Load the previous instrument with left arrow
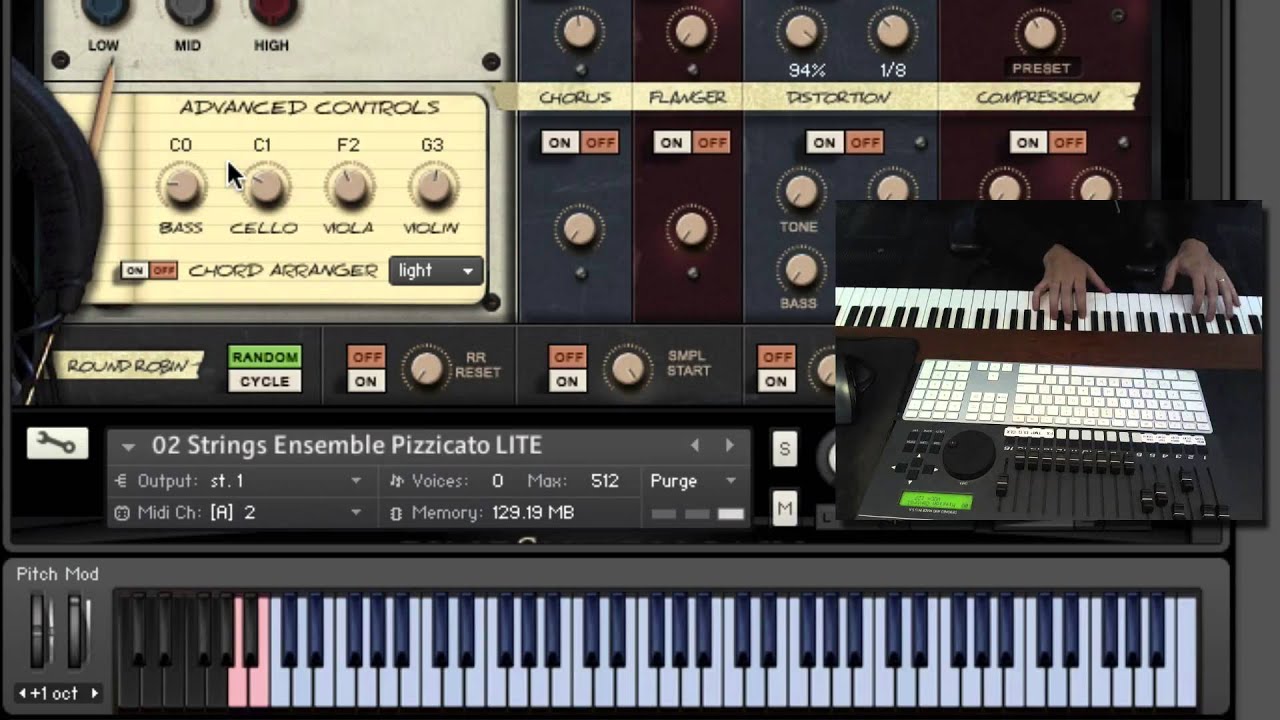 pos(695,445)
